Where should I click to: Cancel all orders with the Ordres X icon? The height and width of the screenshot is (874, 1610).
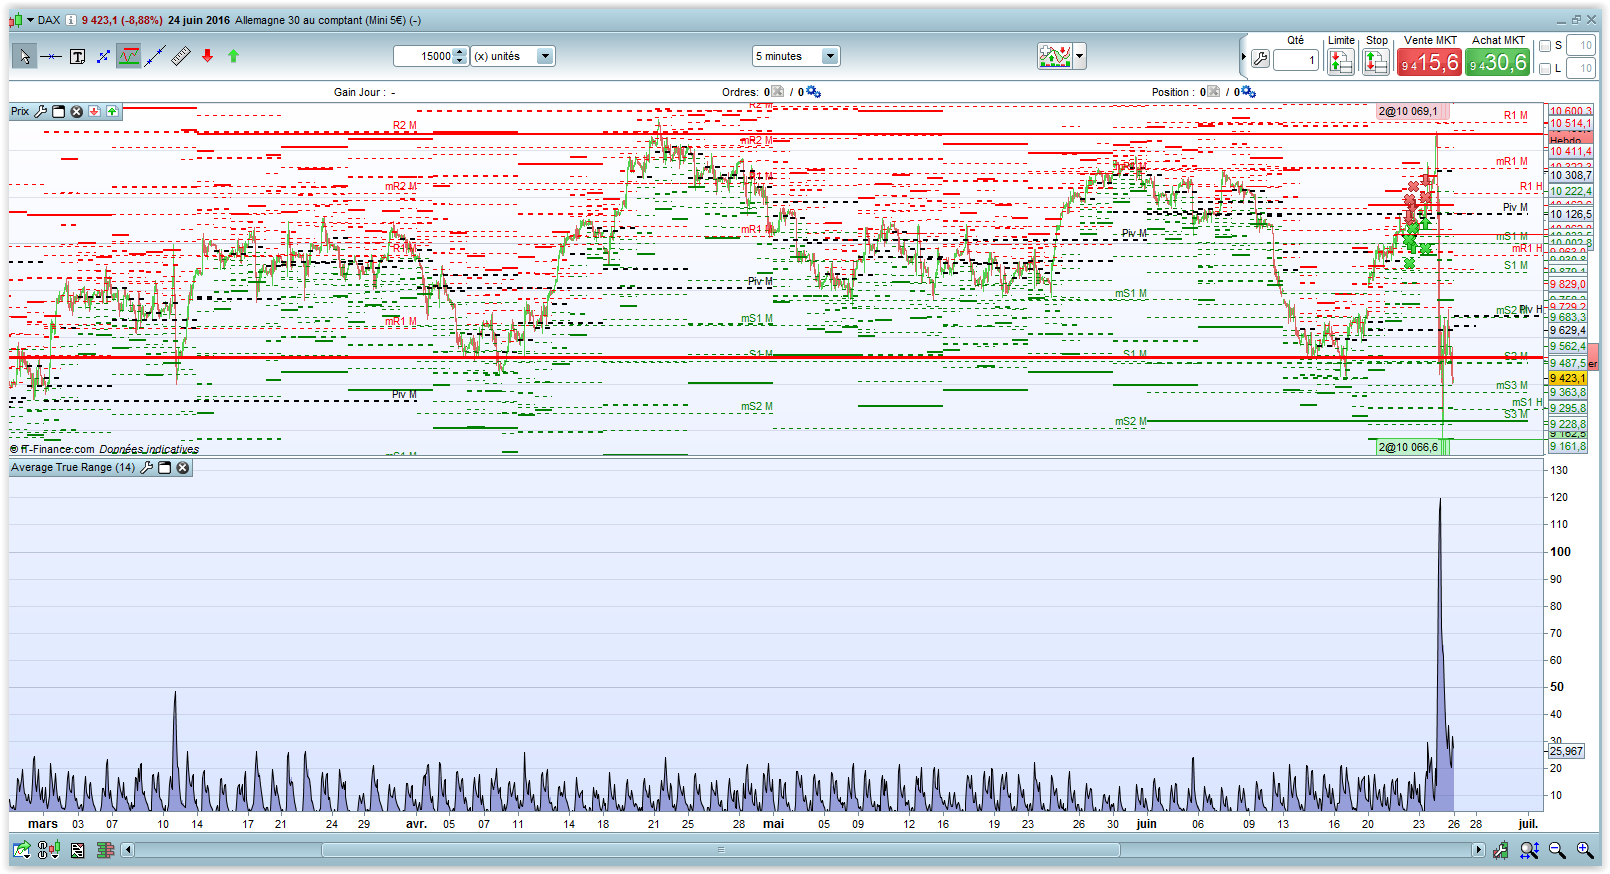778,92
